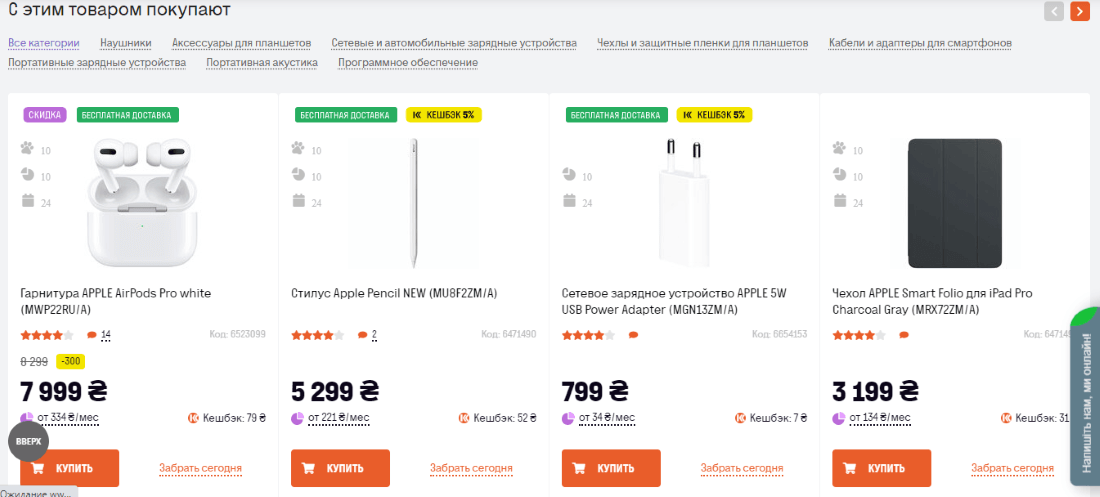Click the comment bubble icon on Smart Folio card
This screenshot has width=1100, height=497.
tap(904, 335)
